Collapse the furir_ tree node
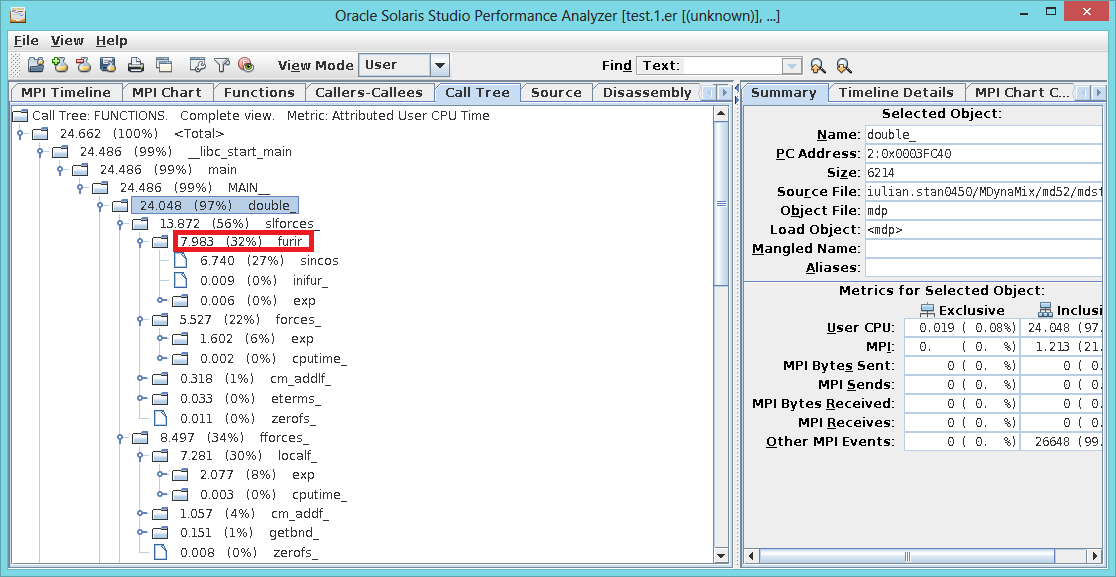The width and height of the screenshot is (1116, 577). [142, 242]
